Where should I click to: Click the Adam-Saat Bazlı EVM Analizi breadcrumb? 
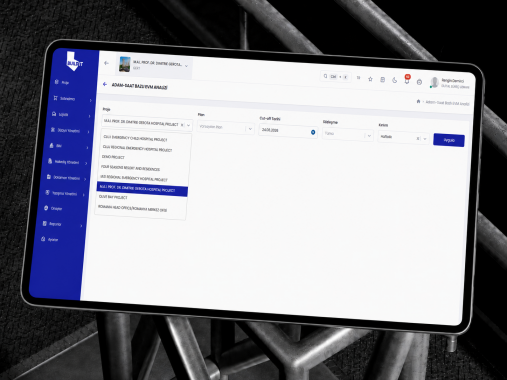click(x=447, y=103)
